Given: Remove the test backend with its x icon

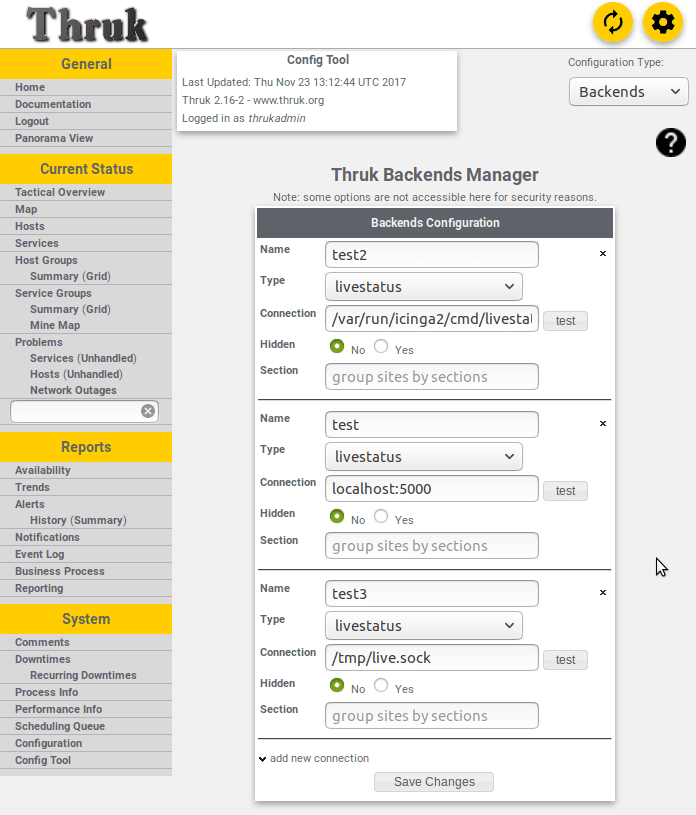Looking at the screenshot, I should pos(603,424).
